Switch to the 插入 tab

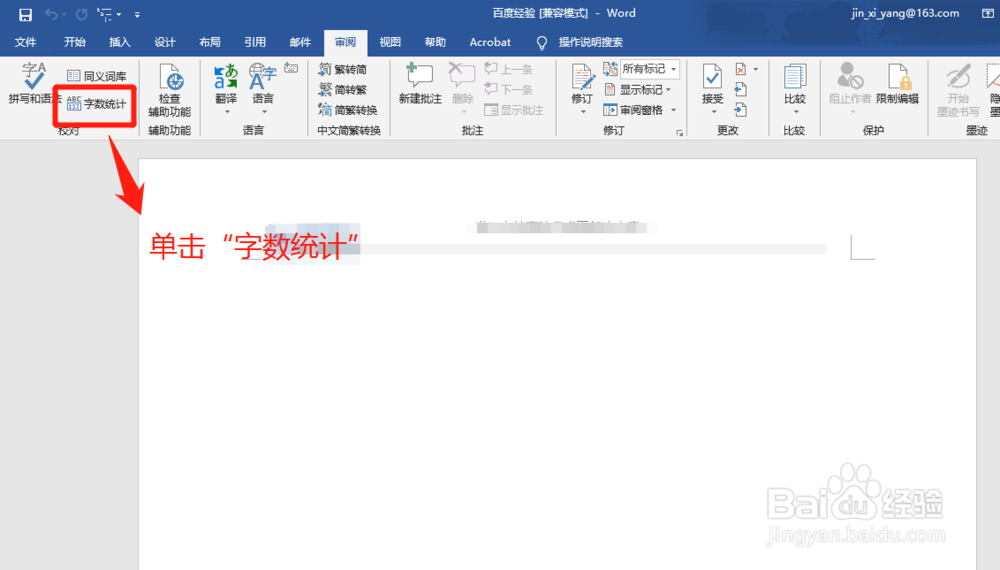(120, 42)
